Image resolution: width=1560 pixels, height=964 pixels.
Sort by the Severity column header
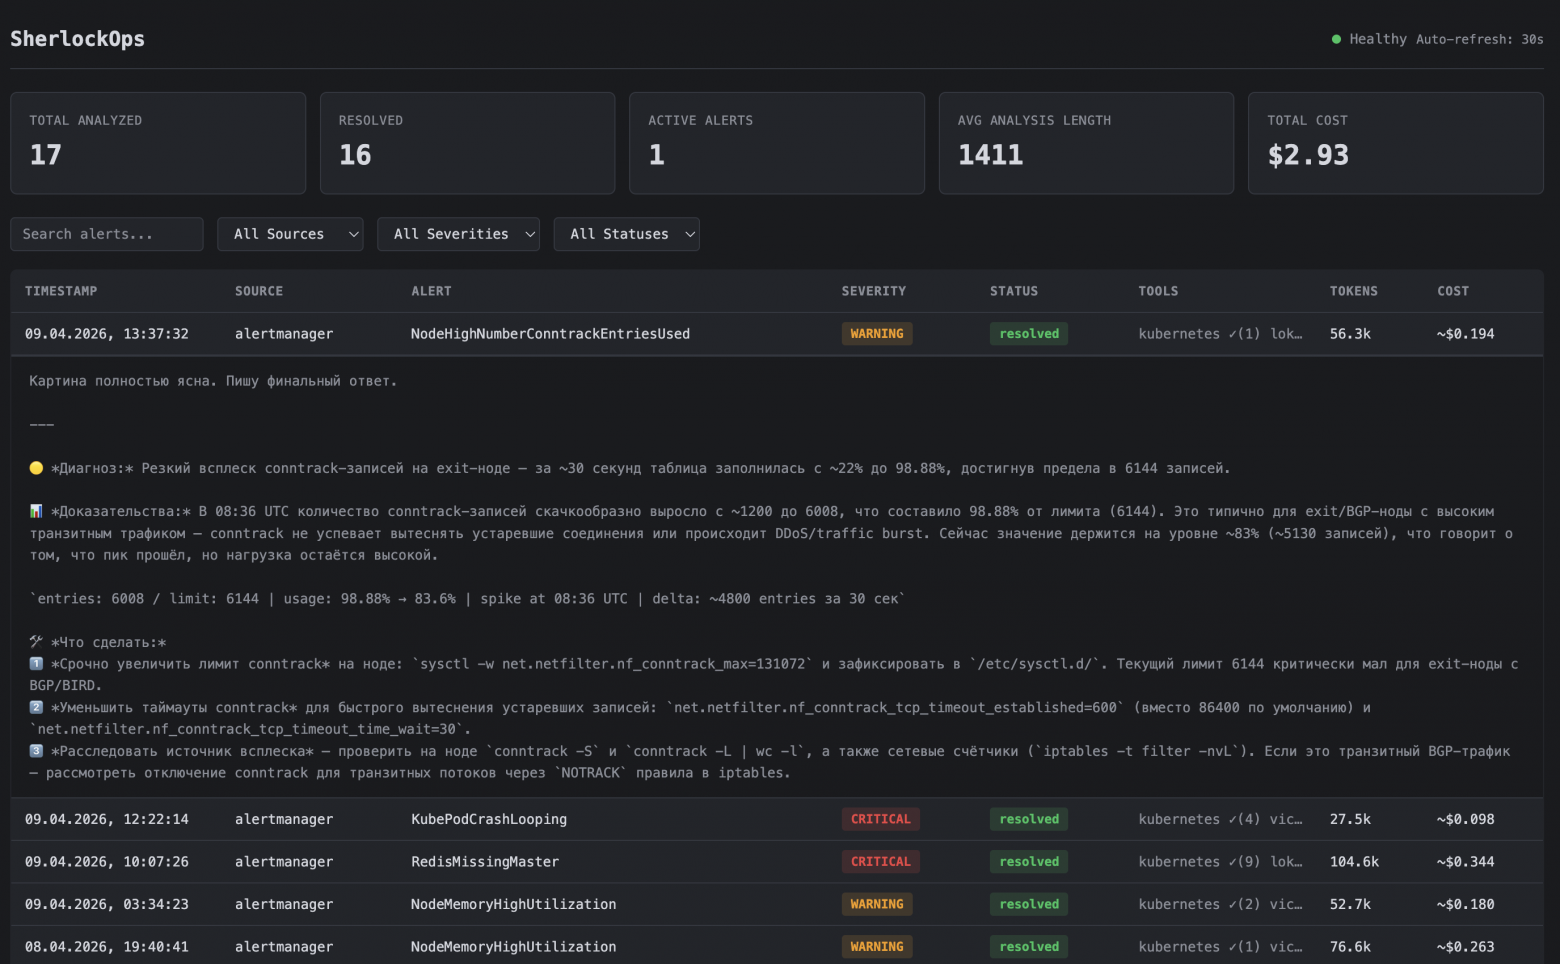pyautogui.click(x=873, y=291)
